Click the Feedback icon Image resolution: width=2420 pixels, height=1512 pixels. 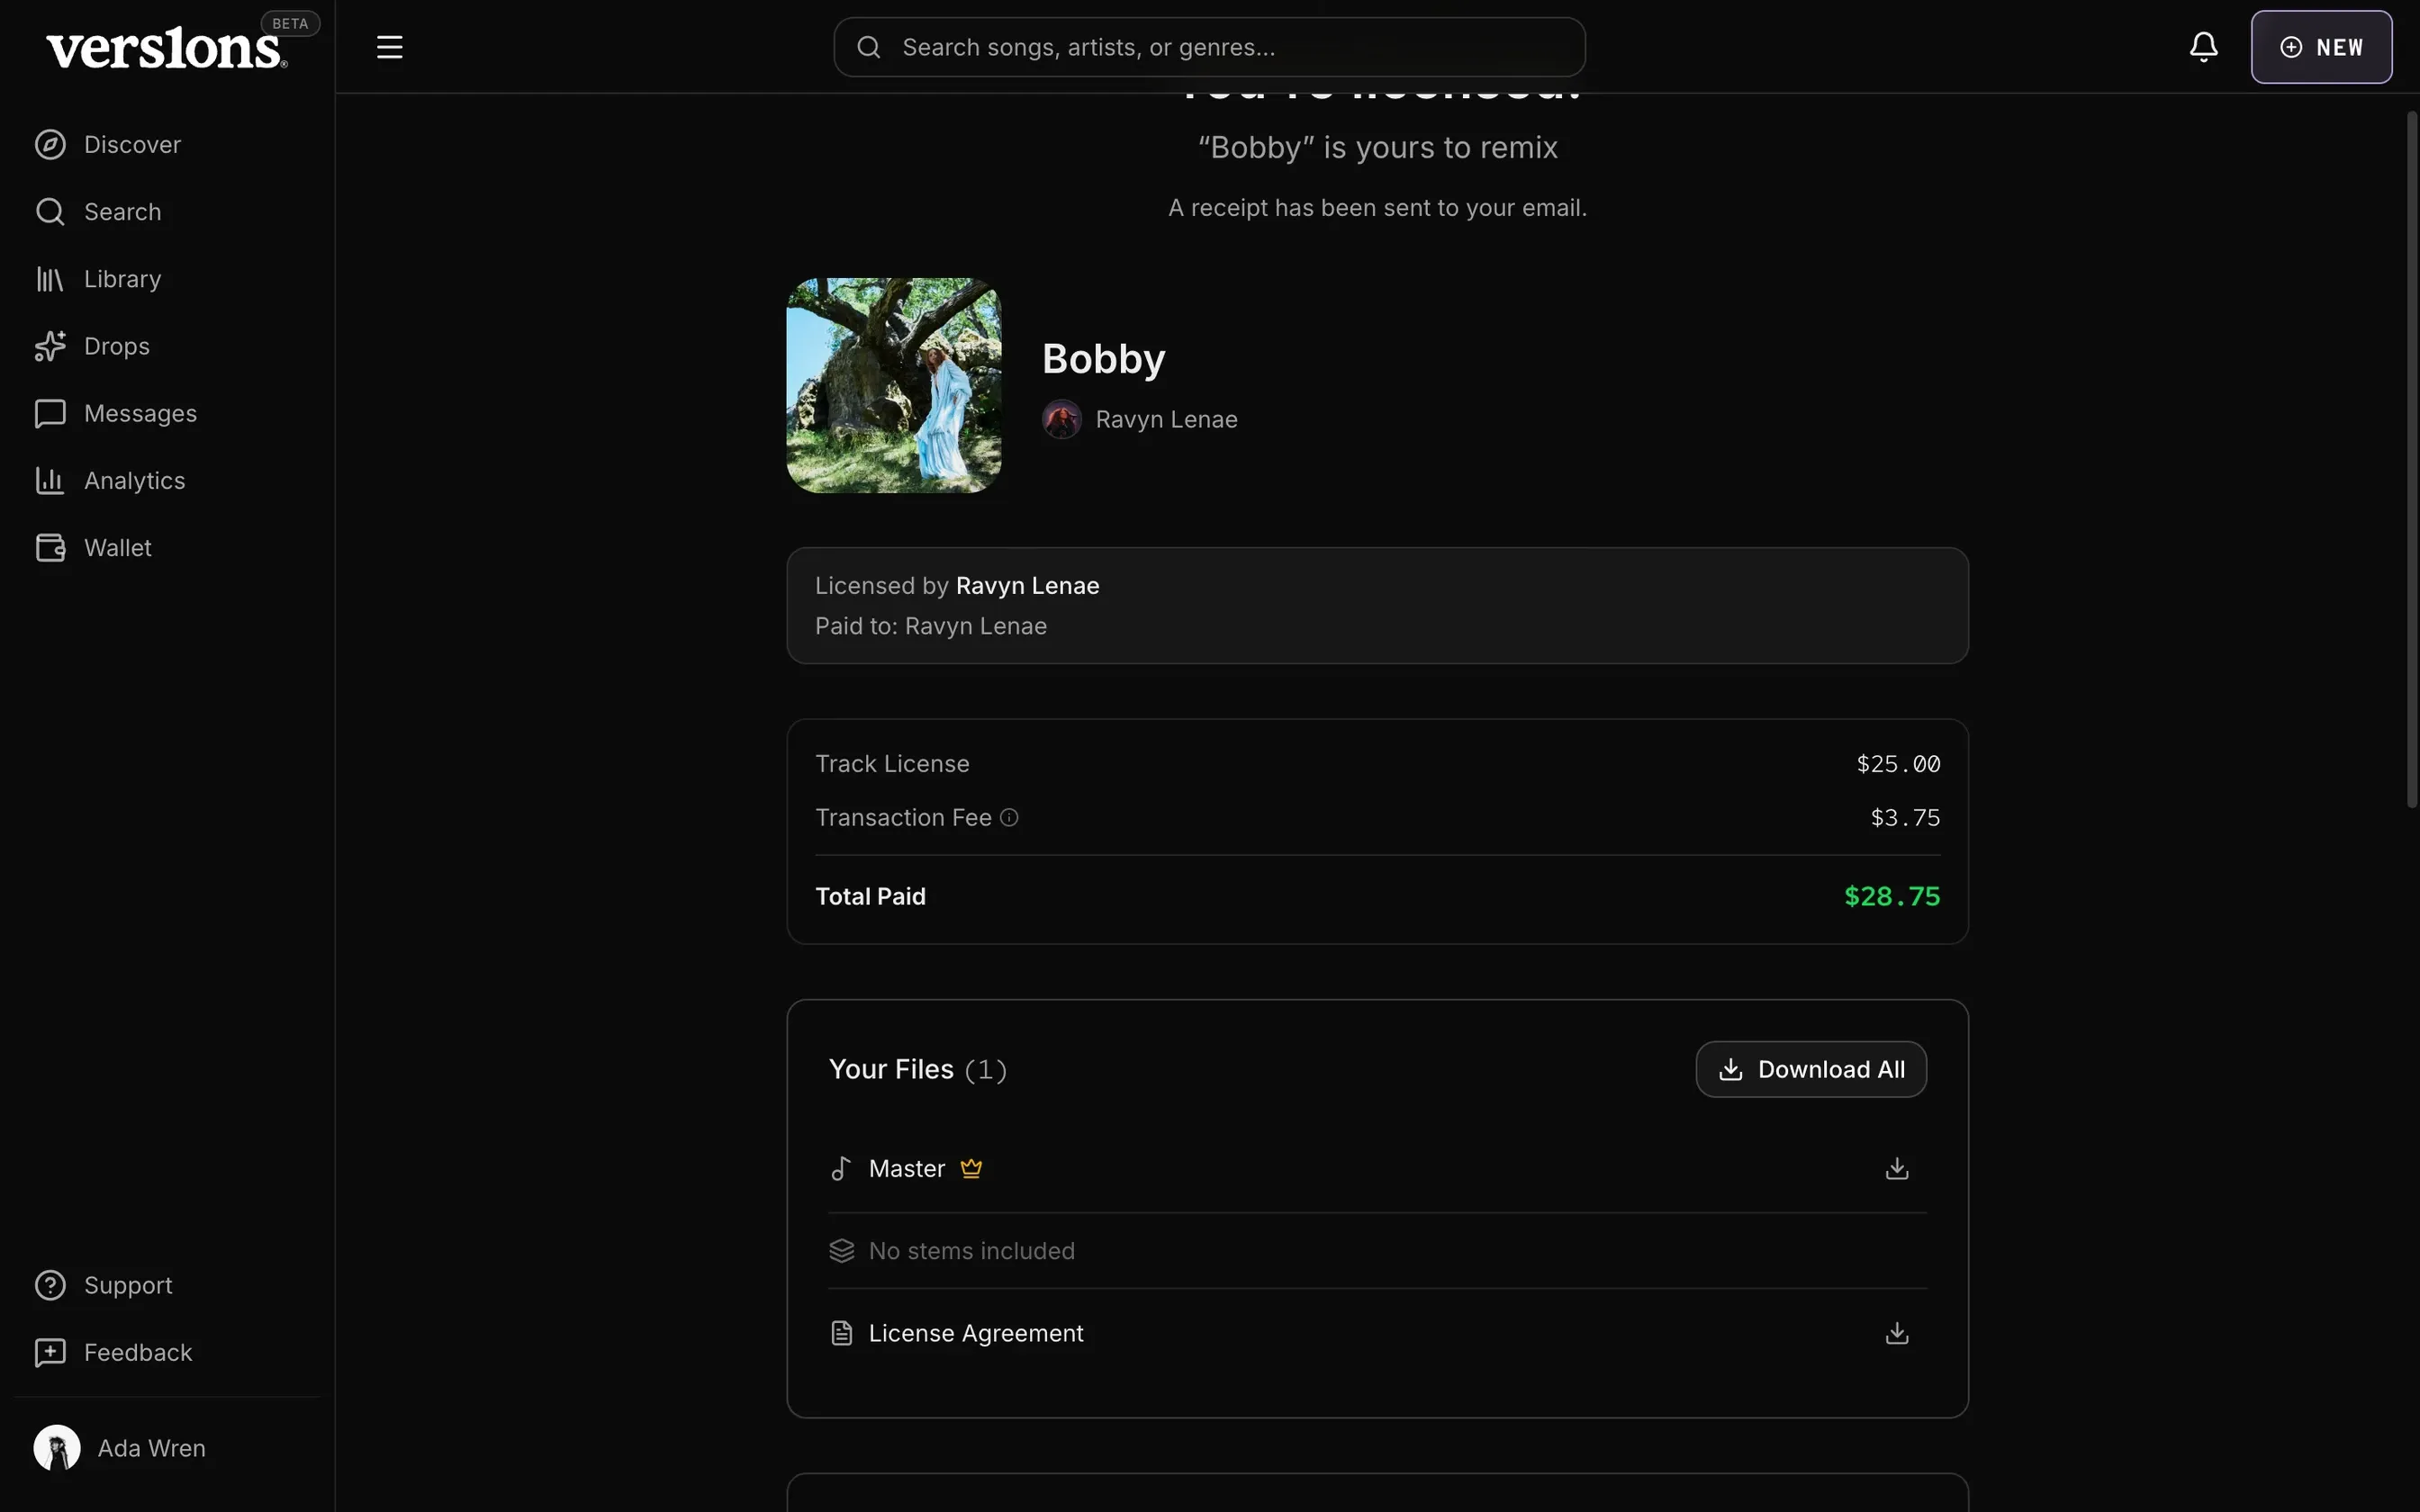(x=50, y=1352)
